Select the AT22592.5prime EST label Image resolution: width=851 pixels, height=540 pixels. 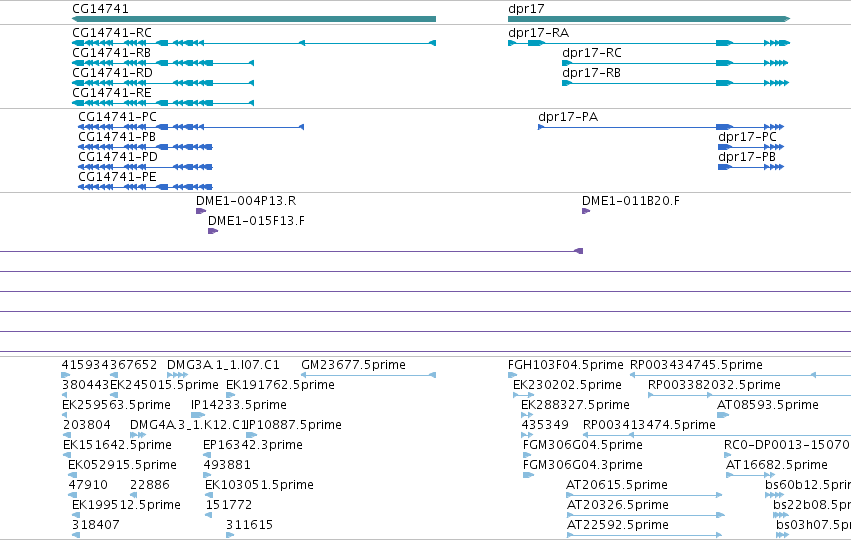coord(618,525)
